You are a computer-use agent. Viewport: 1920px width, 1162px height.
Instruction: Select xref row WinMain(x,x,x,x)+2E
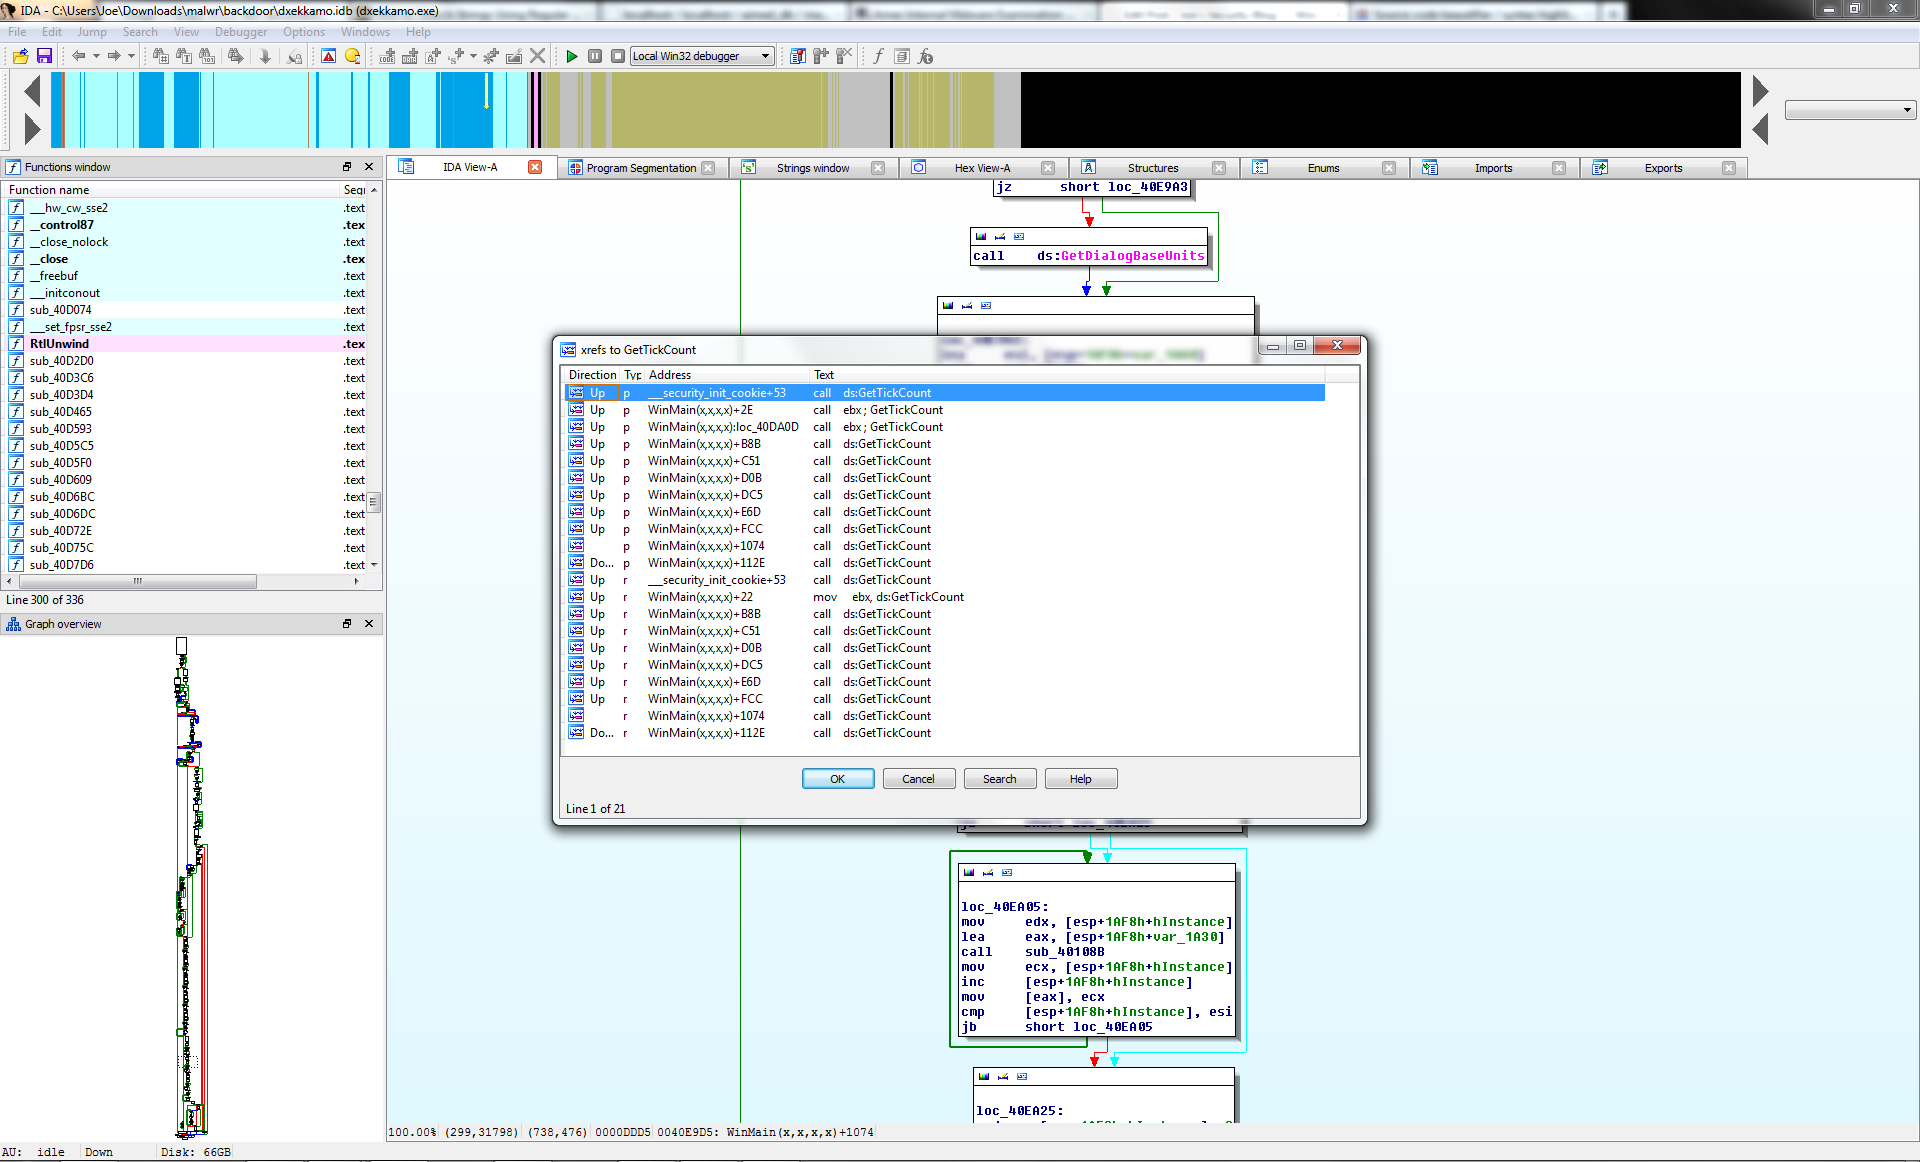(945, 410)
